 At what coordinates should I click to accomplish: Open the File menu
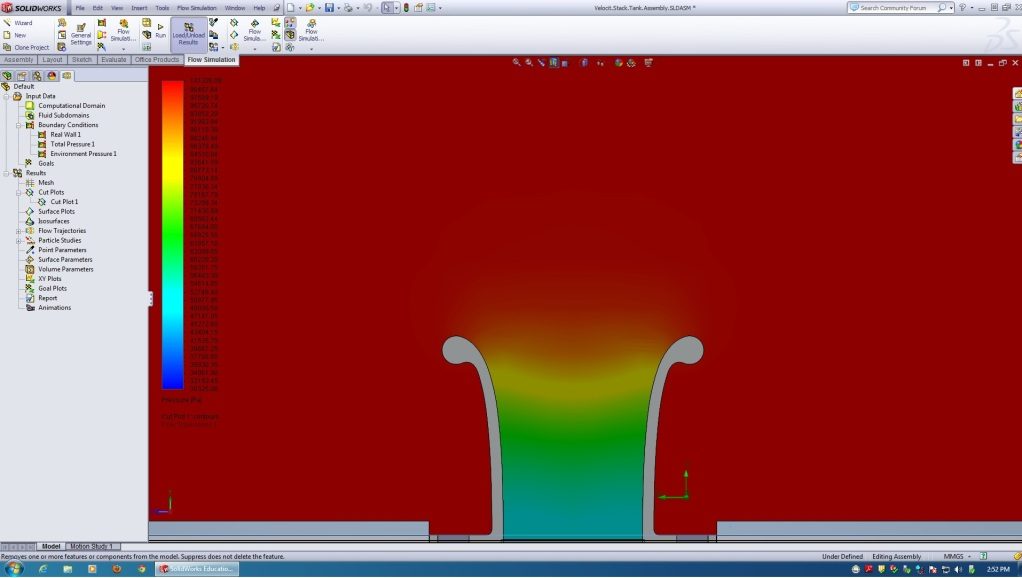pyautogui.click(x=80, y=8)
